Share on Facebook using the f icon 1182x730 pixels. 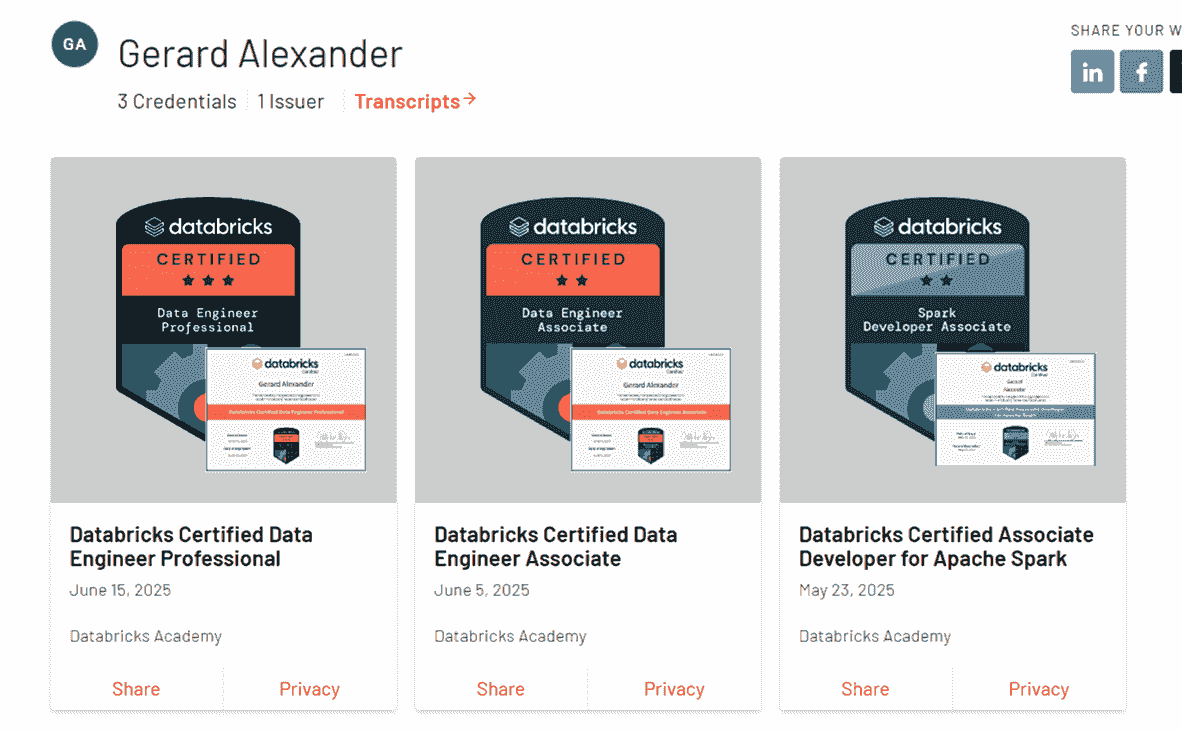[x=1141, y=72]
